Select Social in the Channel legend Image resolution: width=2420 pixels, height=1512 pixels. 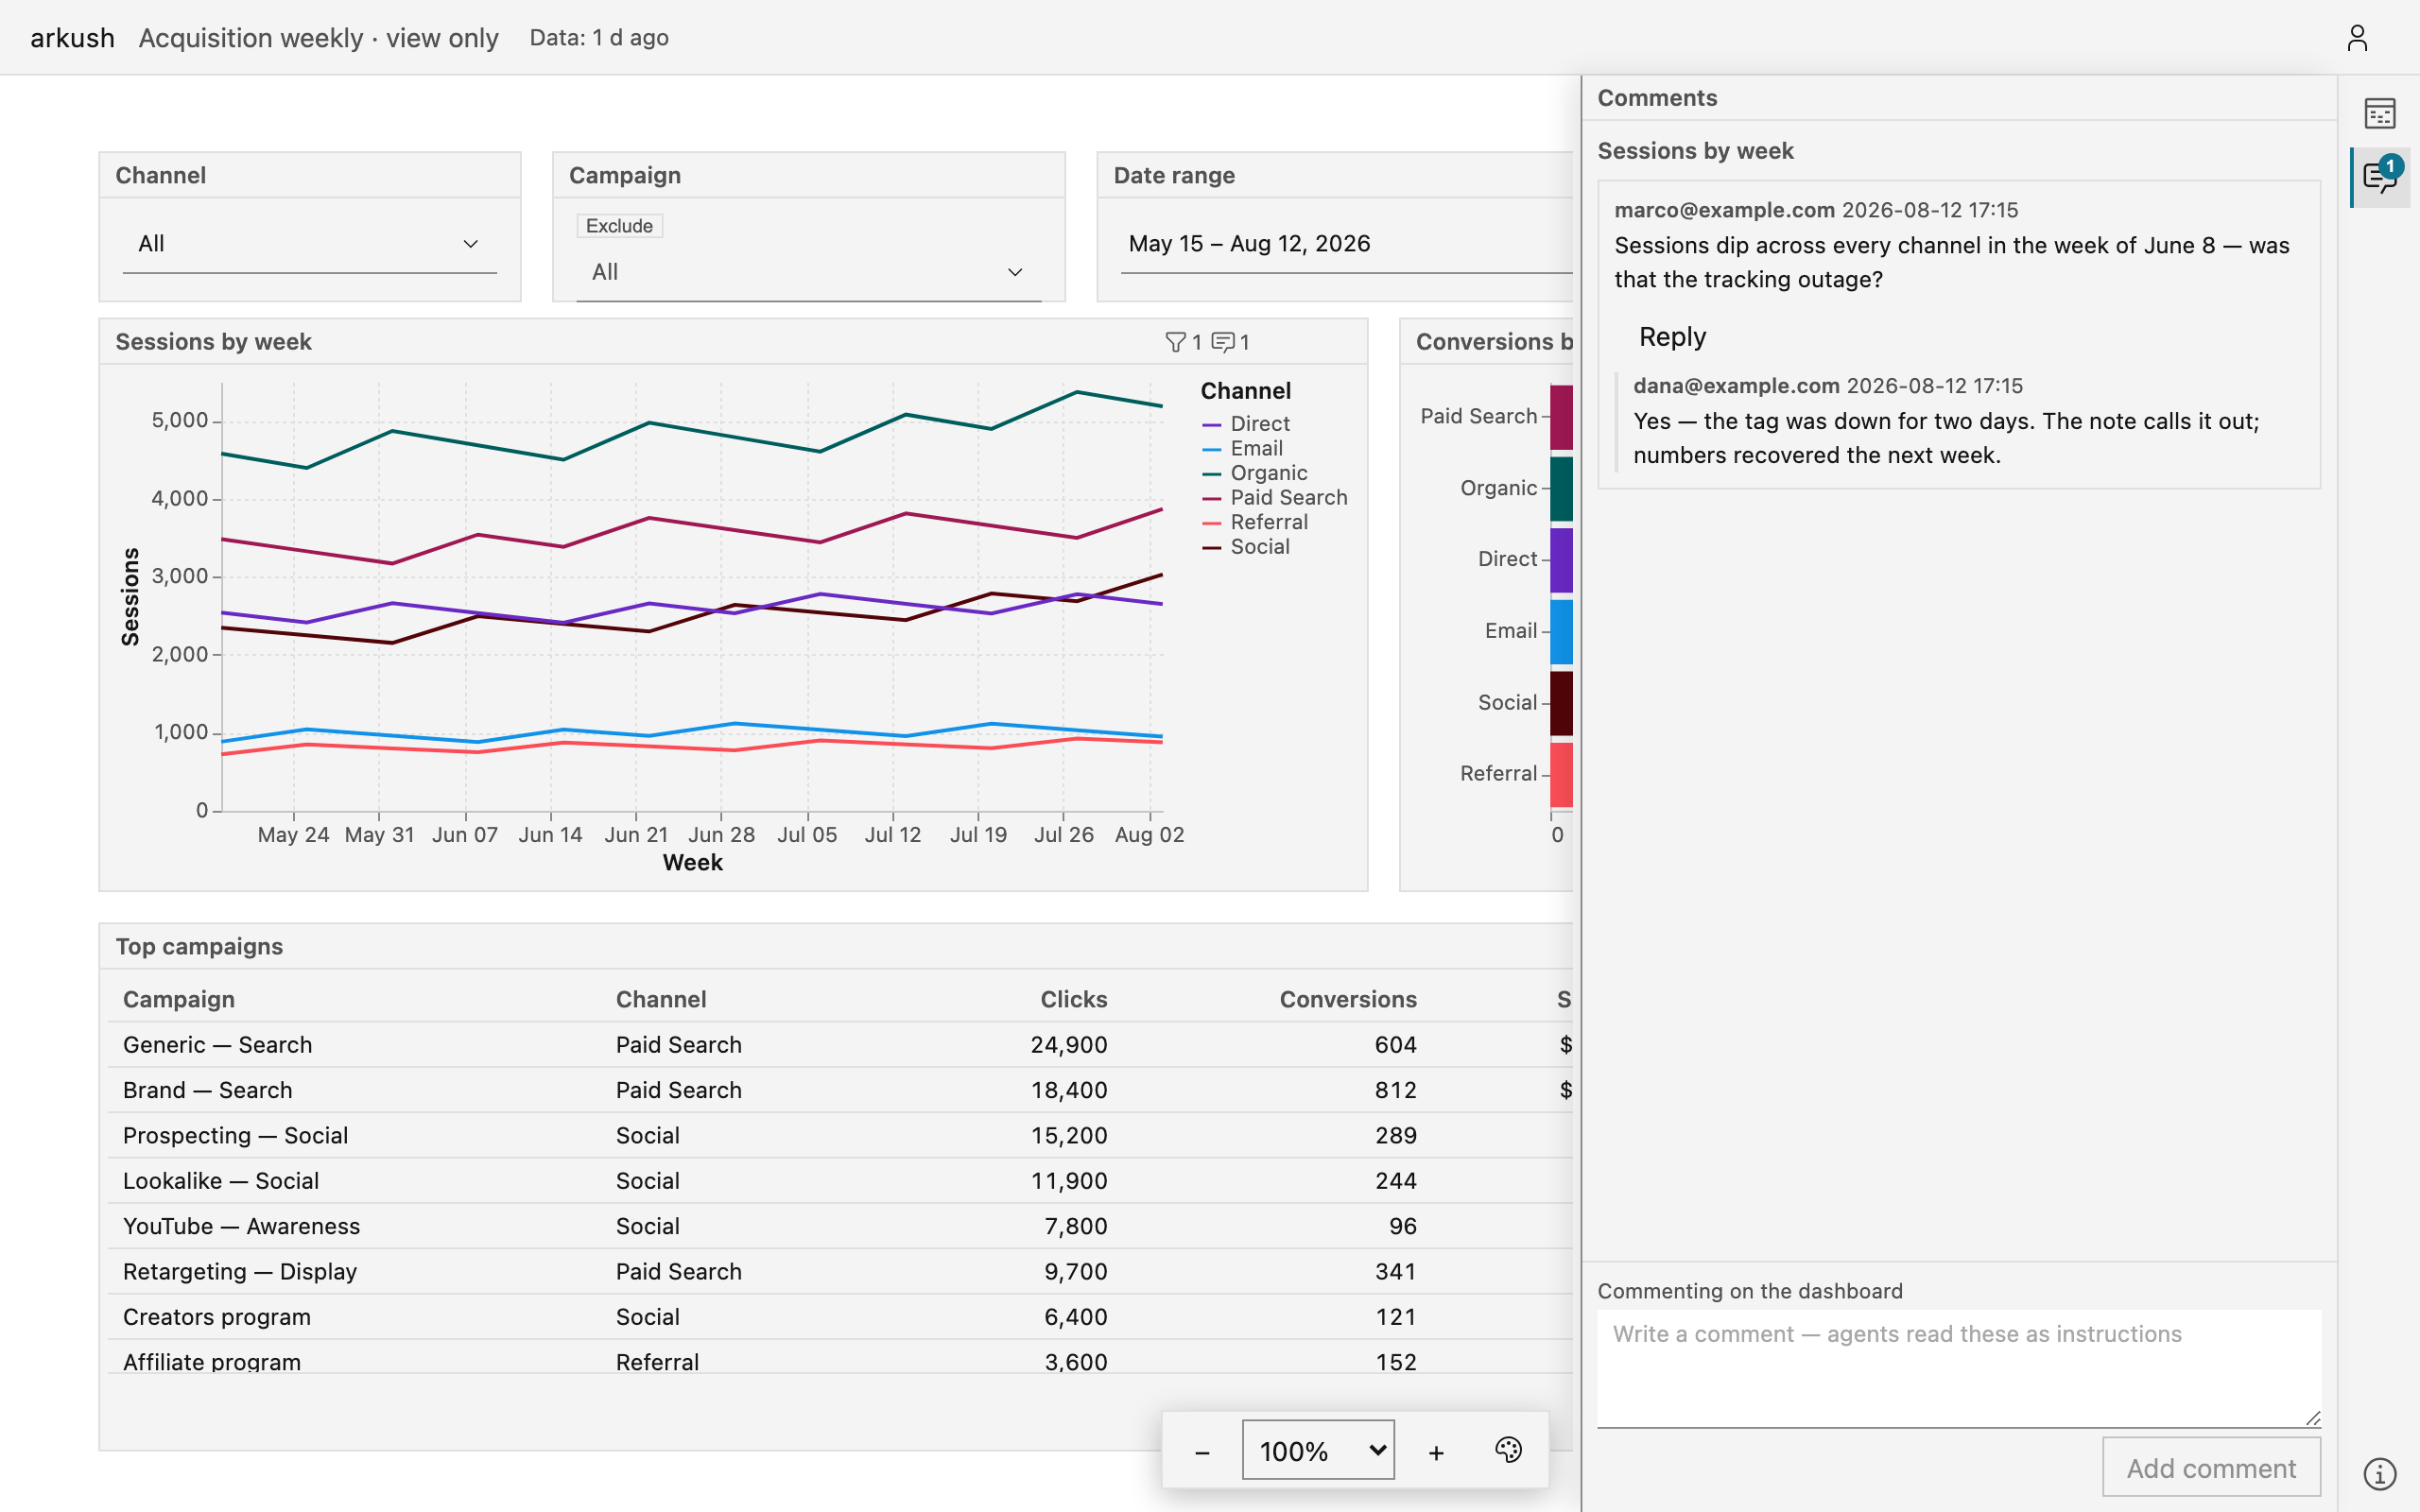[1260, 547]
